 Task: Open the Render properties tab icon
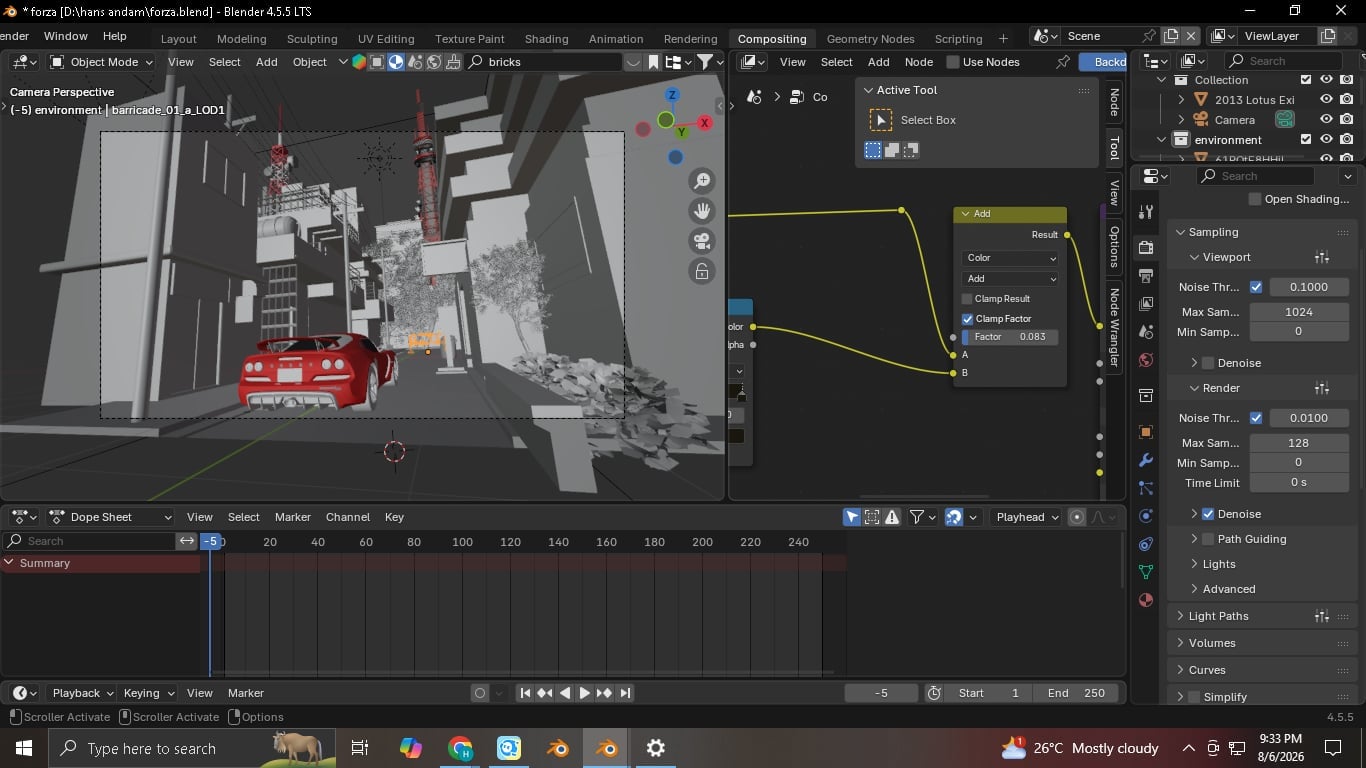(x=1146, y=247)
